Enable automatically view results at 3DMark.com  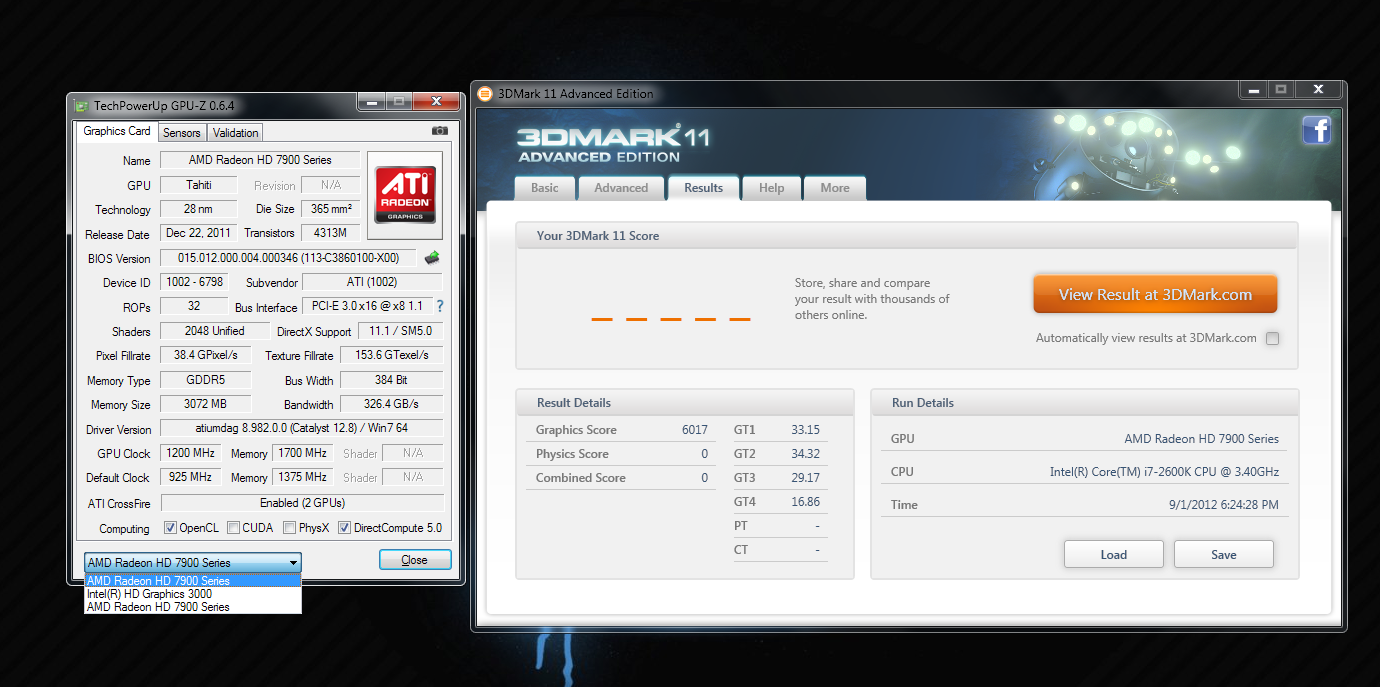(x=1272, y=339)
